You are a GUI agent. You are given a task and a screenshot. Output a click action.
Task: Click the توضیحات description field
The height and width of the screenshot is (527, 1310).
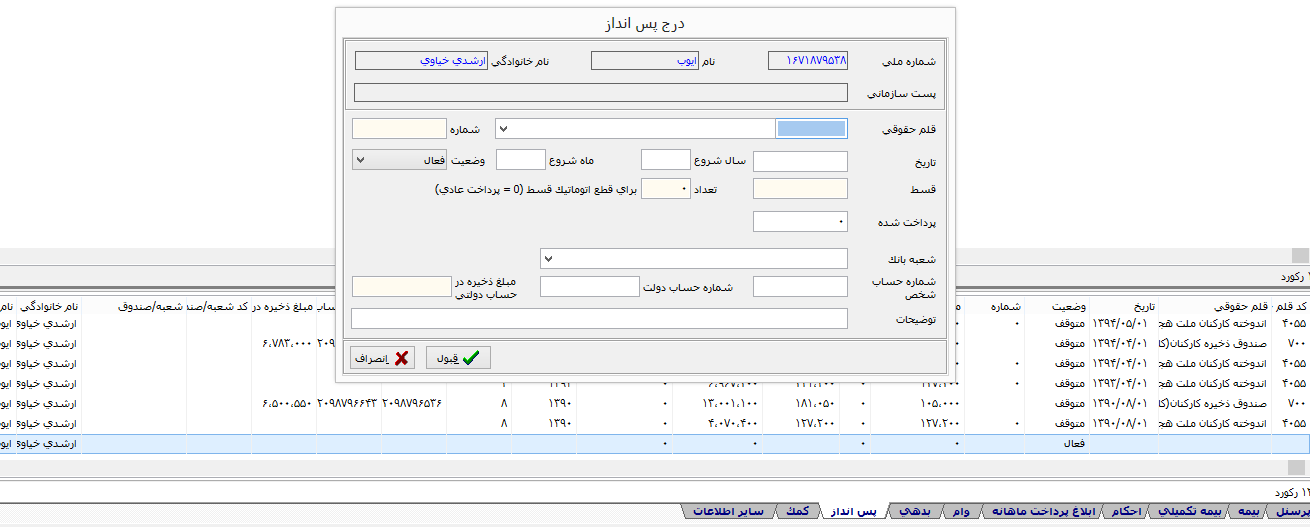(599, 319)
